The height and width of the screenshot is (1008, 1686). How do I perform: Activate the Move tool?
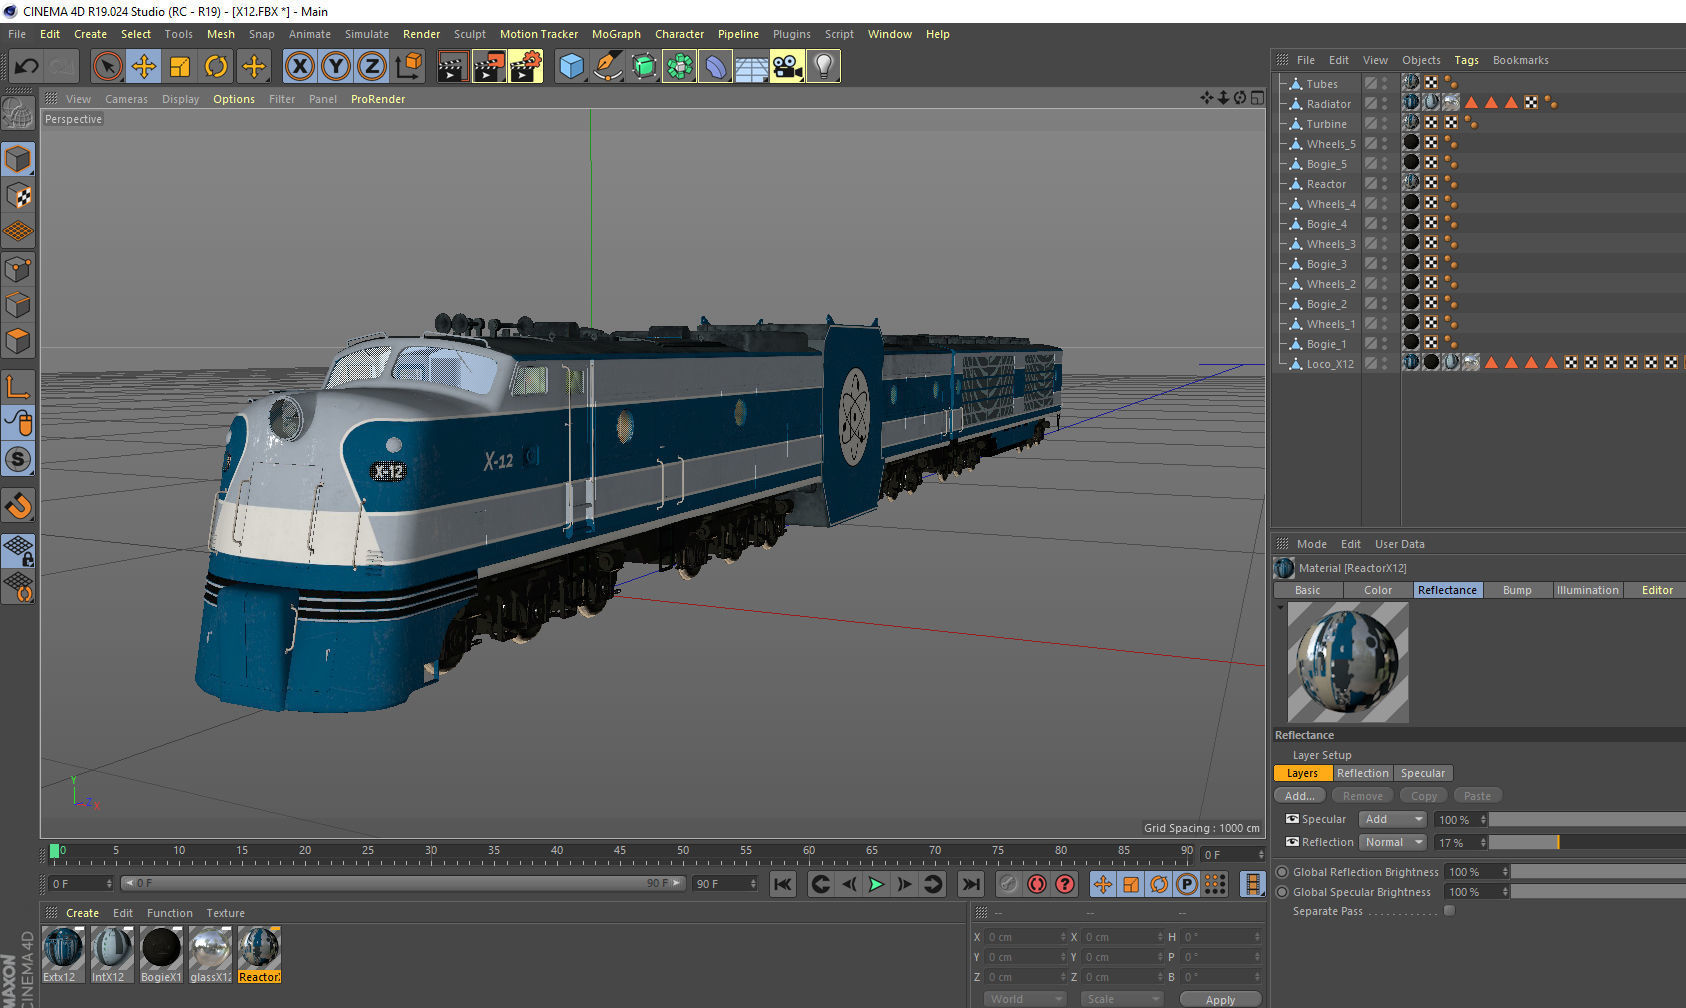tap(144, 67)
